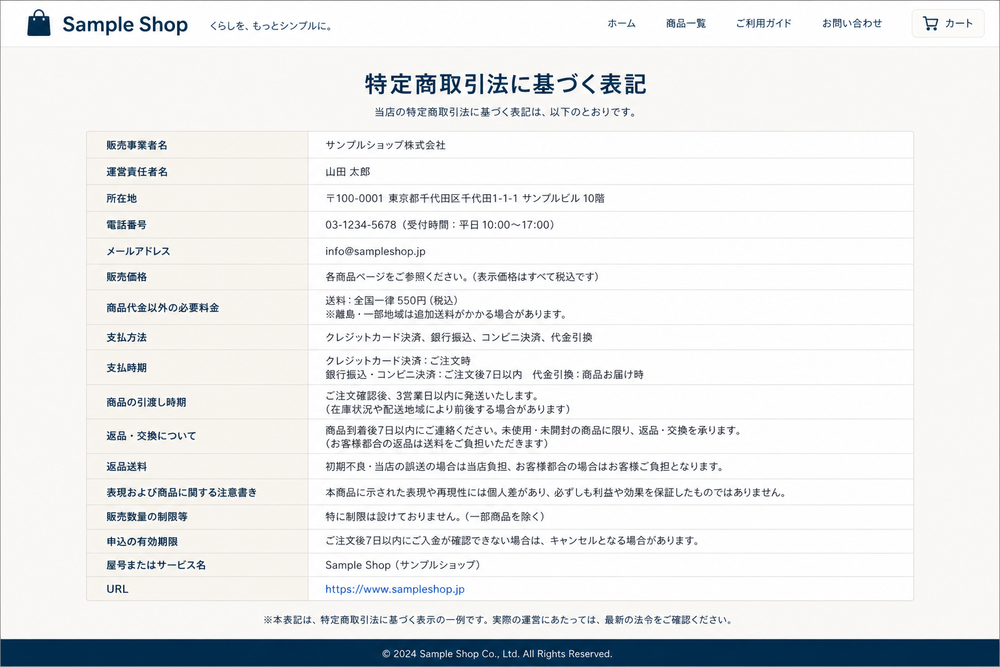Click the page heading 特定商取引法に基づく表記
This screenshot has height=667, width=1000.
tap(506, 84)
